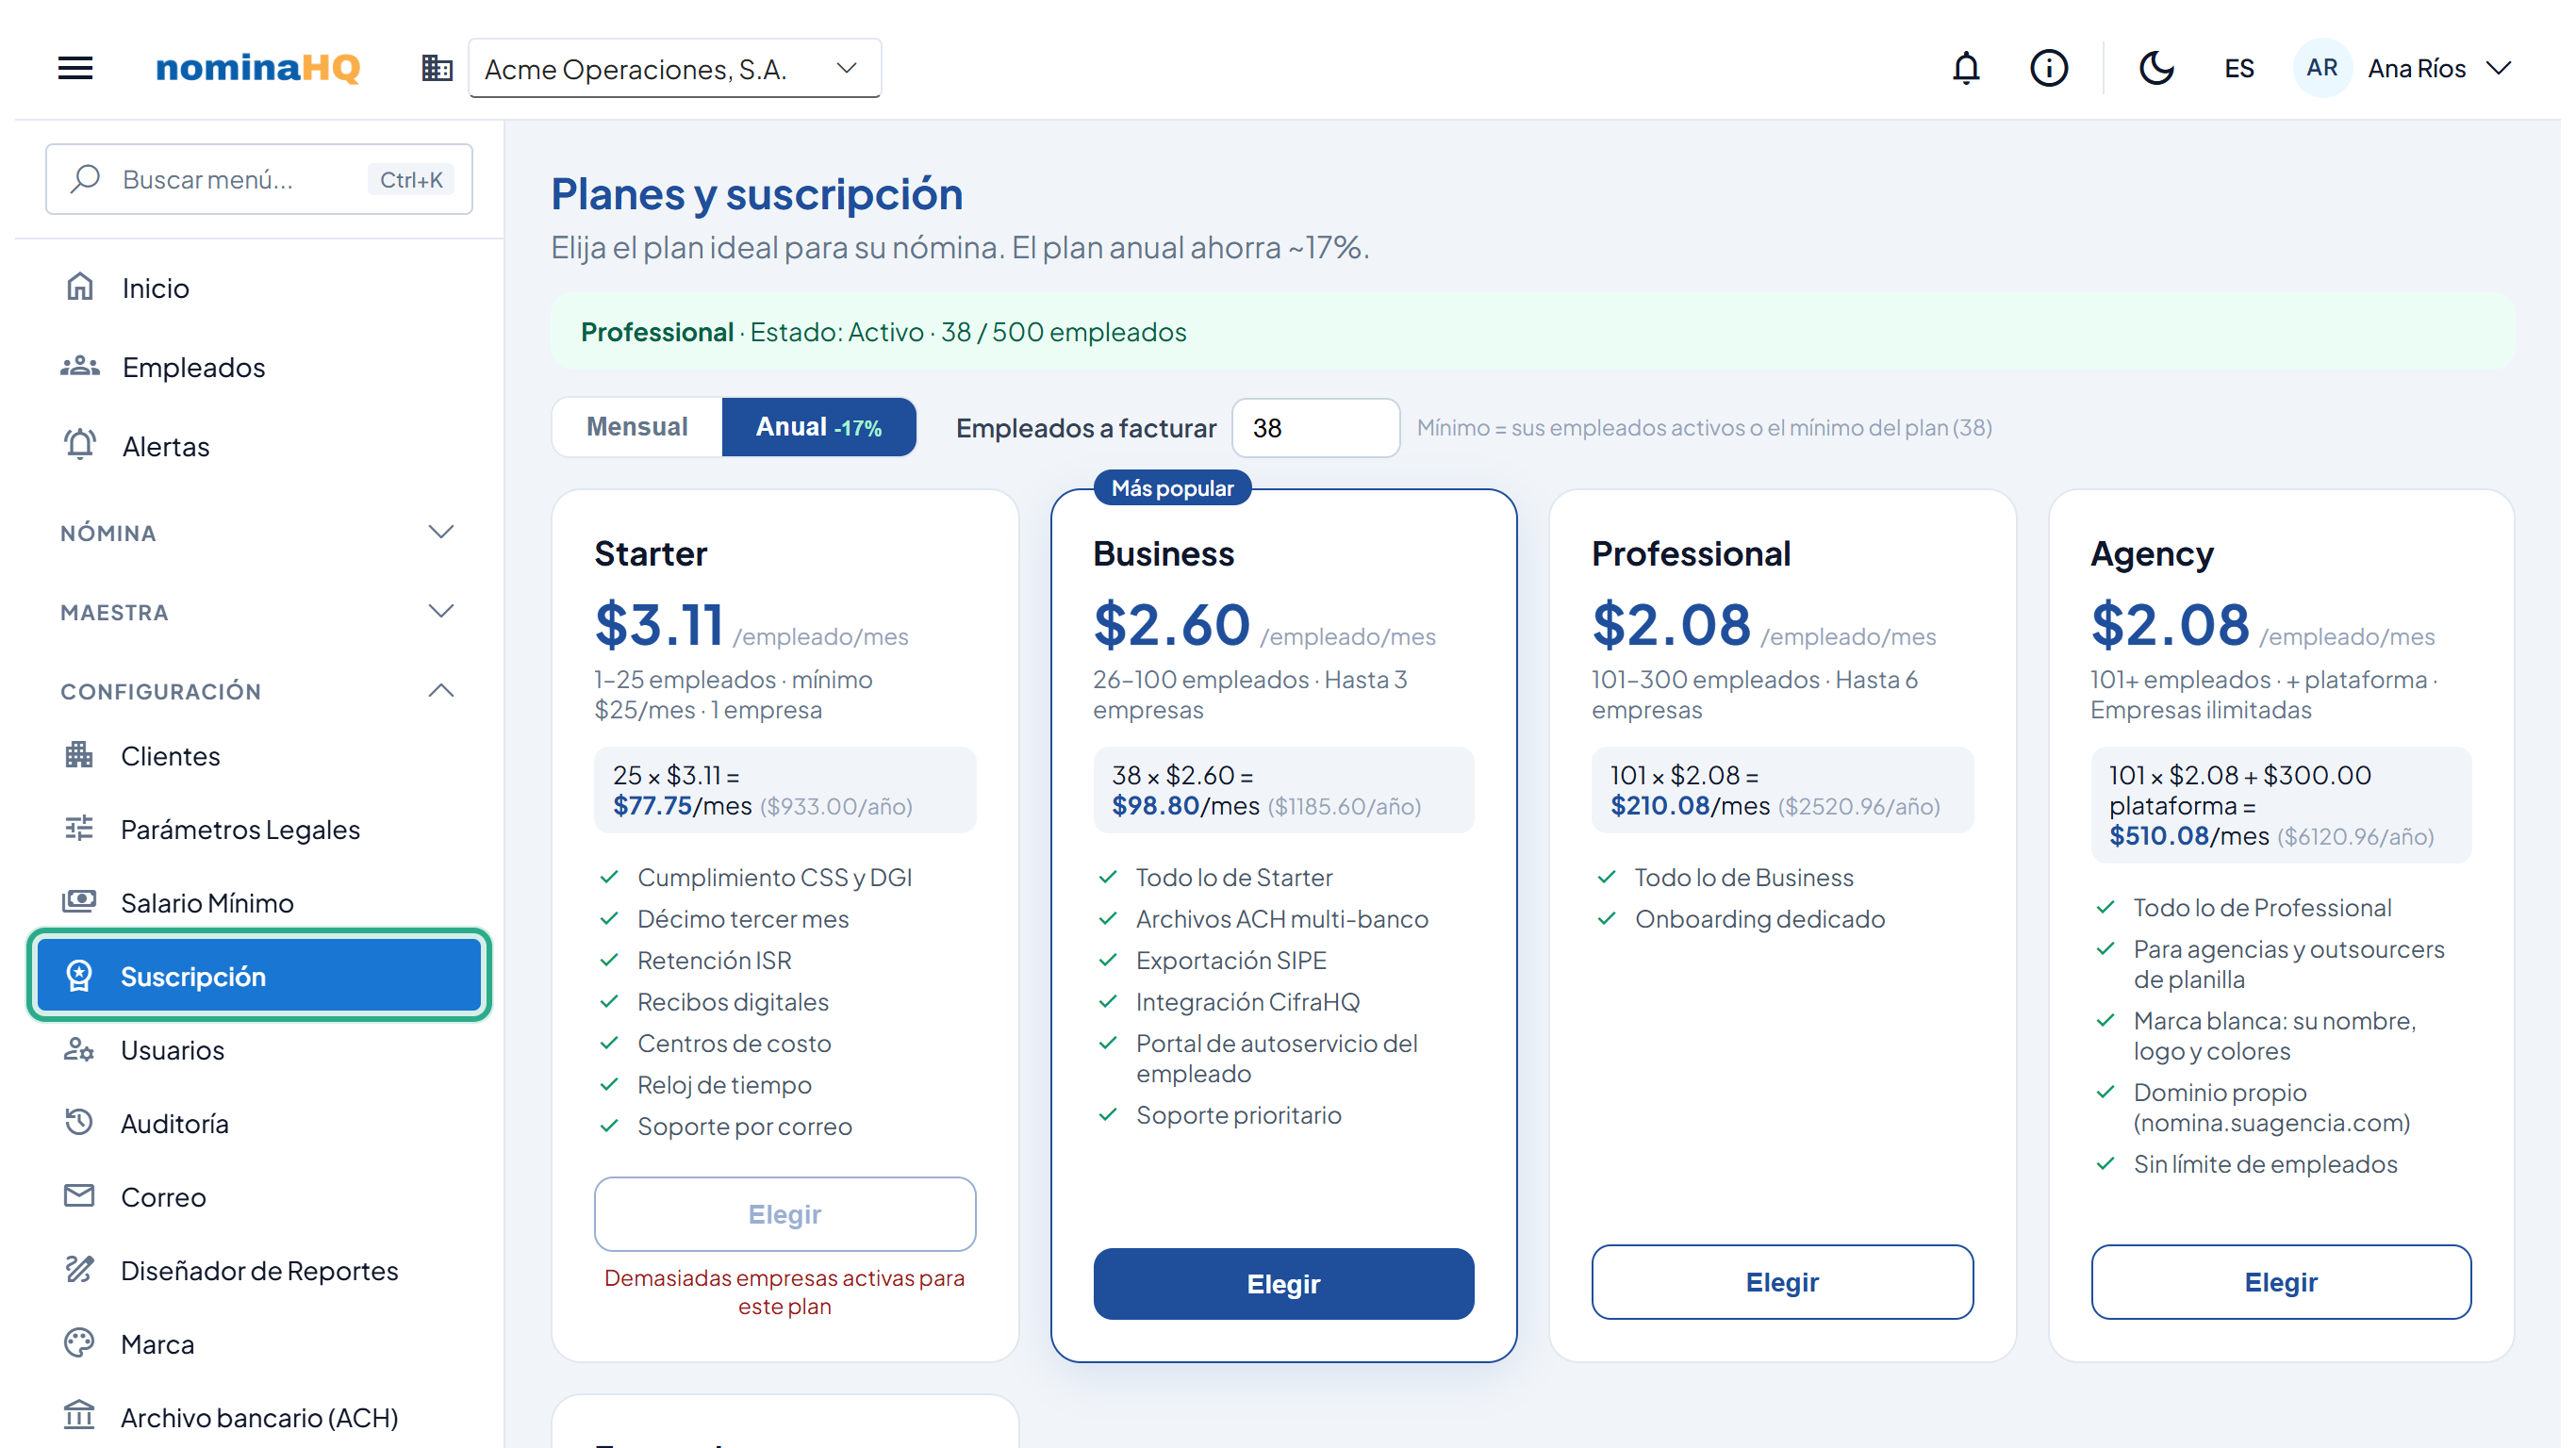Click the Parámetros Legales sliders icon
Screen dimensions: 2576x1448
79,829
